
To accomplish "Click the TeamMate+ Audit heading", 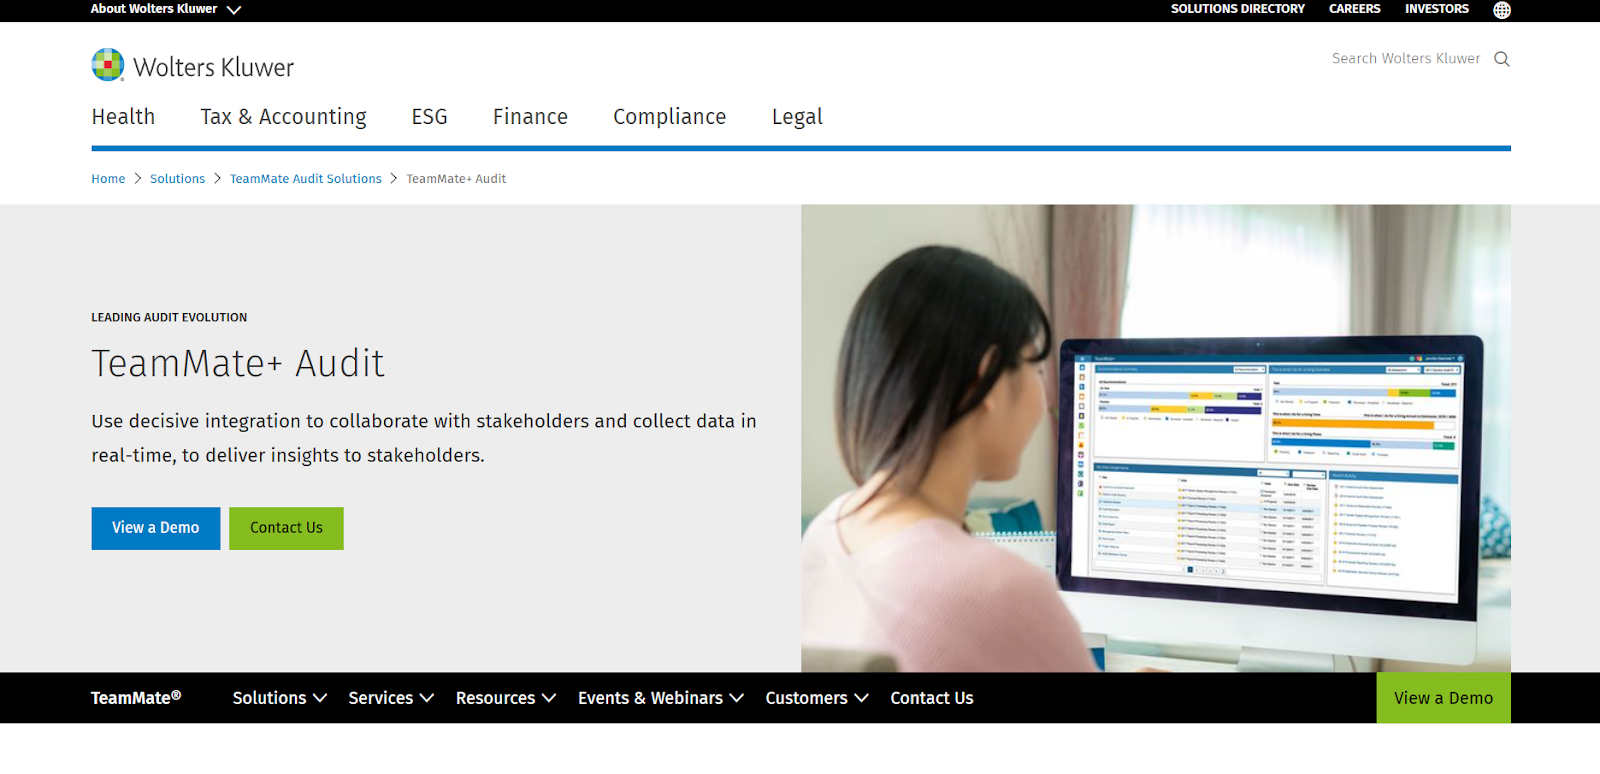I will click(238, 363).
